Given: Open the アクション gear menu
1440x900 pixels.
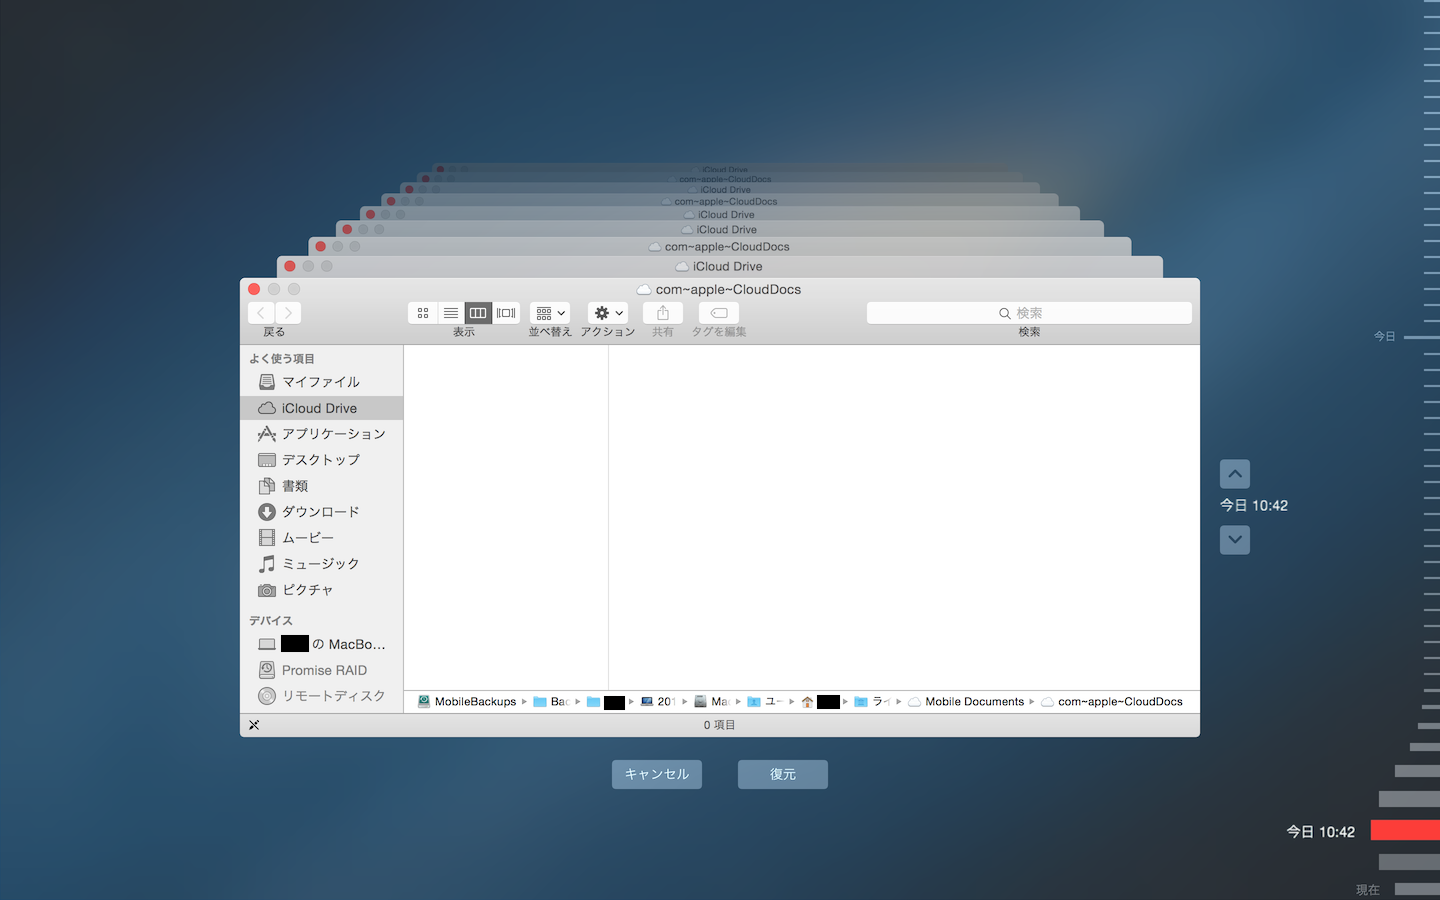Looking at the screenshot, I should (x=608, y=313).
